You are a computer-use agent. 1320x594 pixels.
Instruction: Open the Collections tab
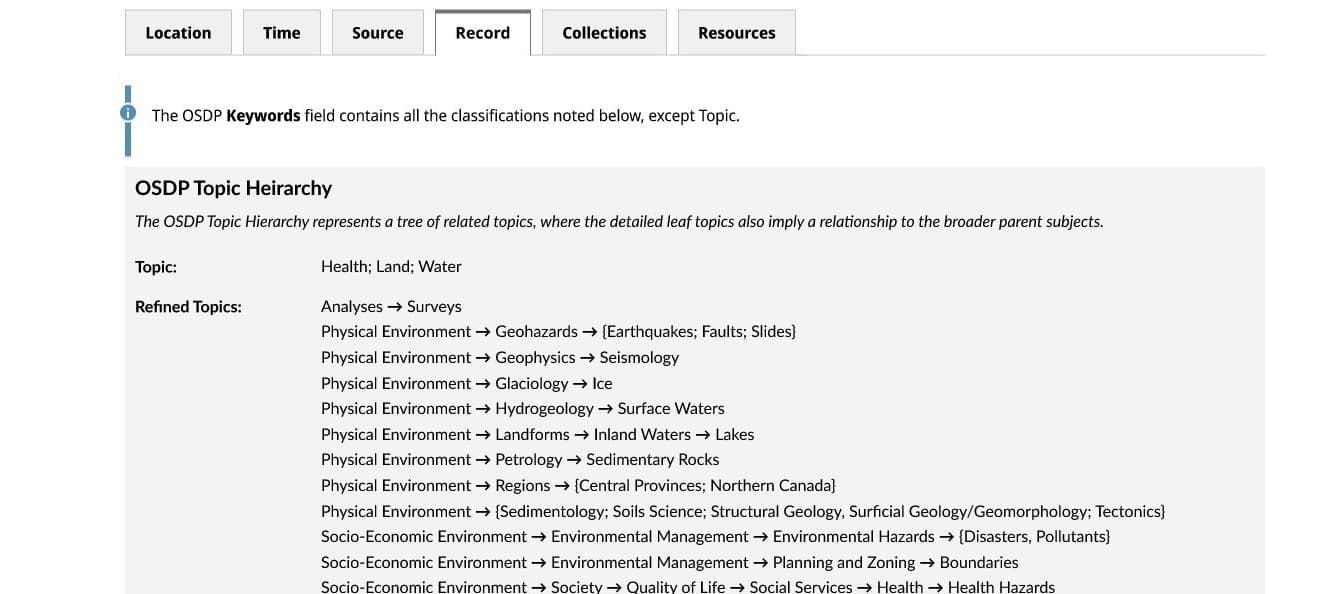(604, 33)
